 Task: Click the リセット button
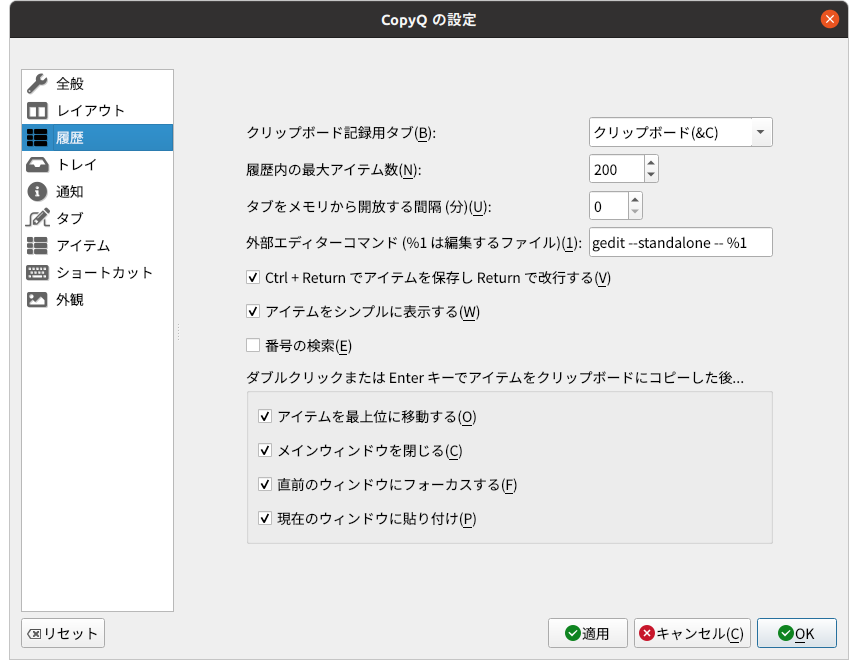[63, 633]
